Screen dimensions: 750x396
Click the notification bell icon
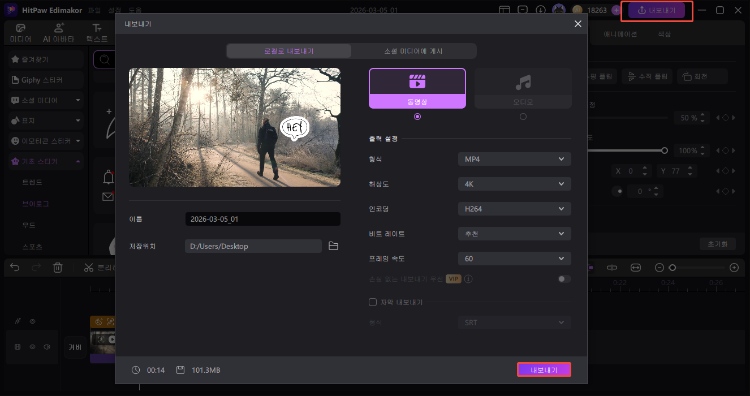(109, 177)
